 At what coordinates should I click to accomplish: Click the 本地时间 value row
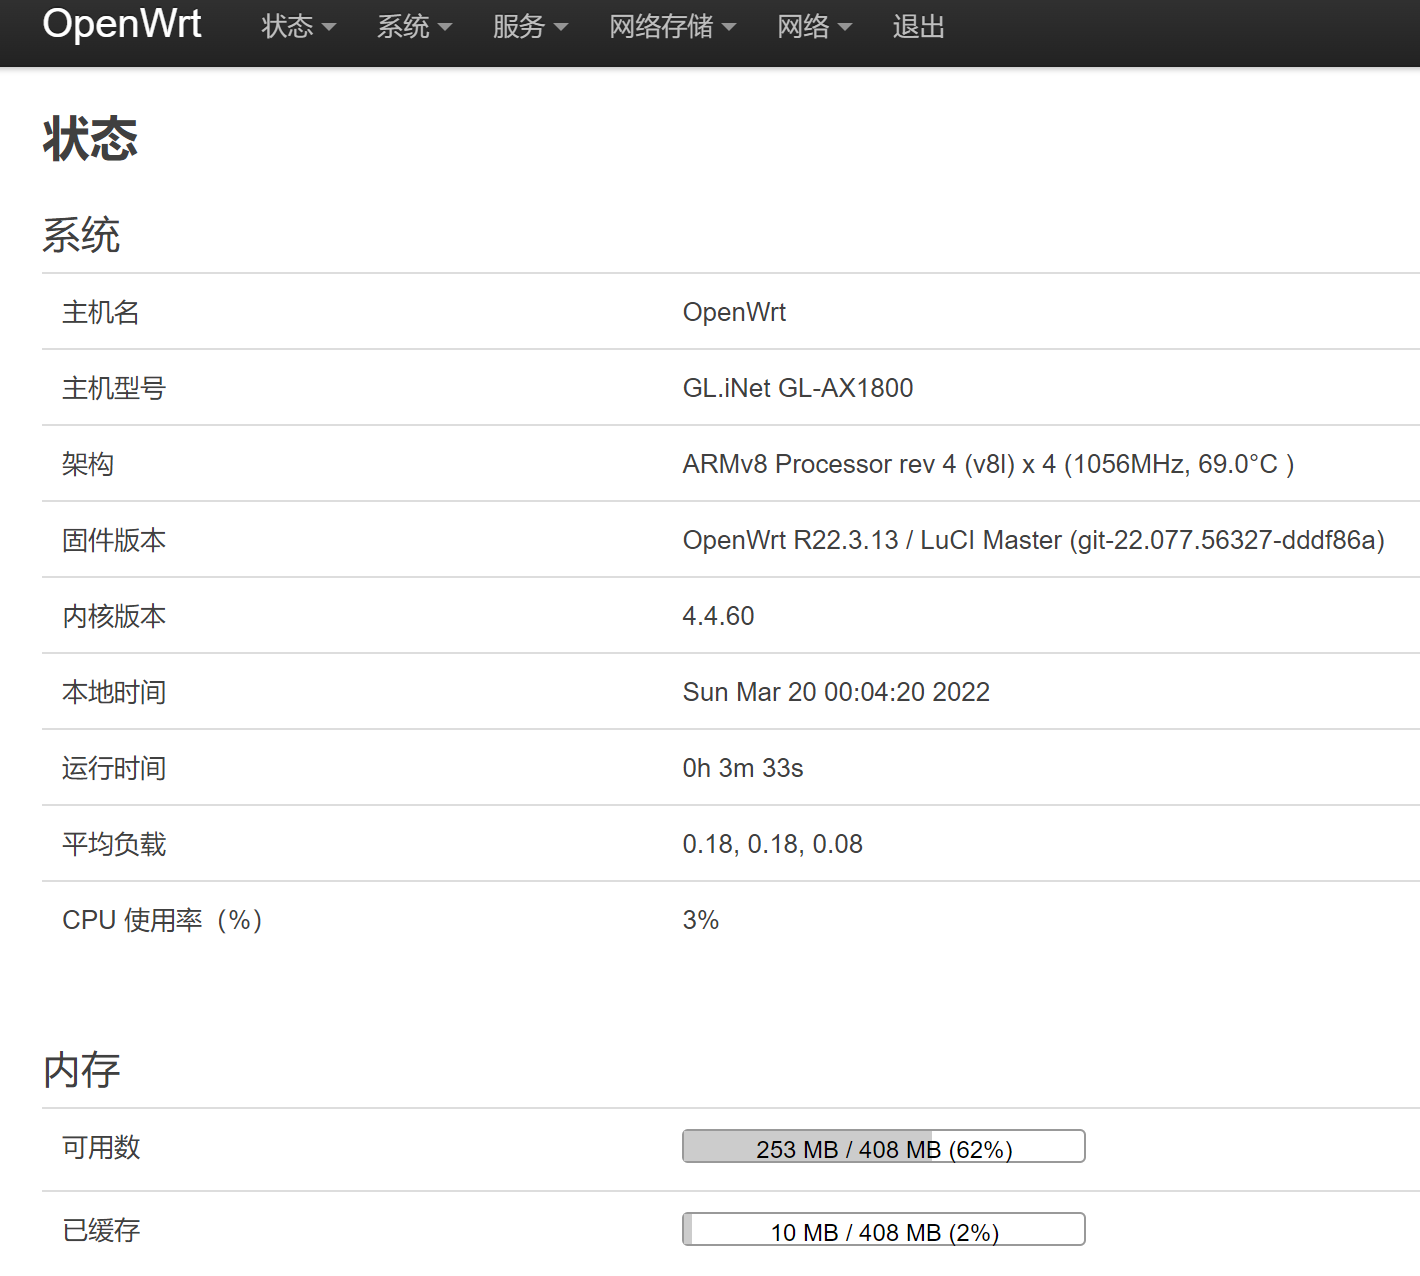point(836,692)
